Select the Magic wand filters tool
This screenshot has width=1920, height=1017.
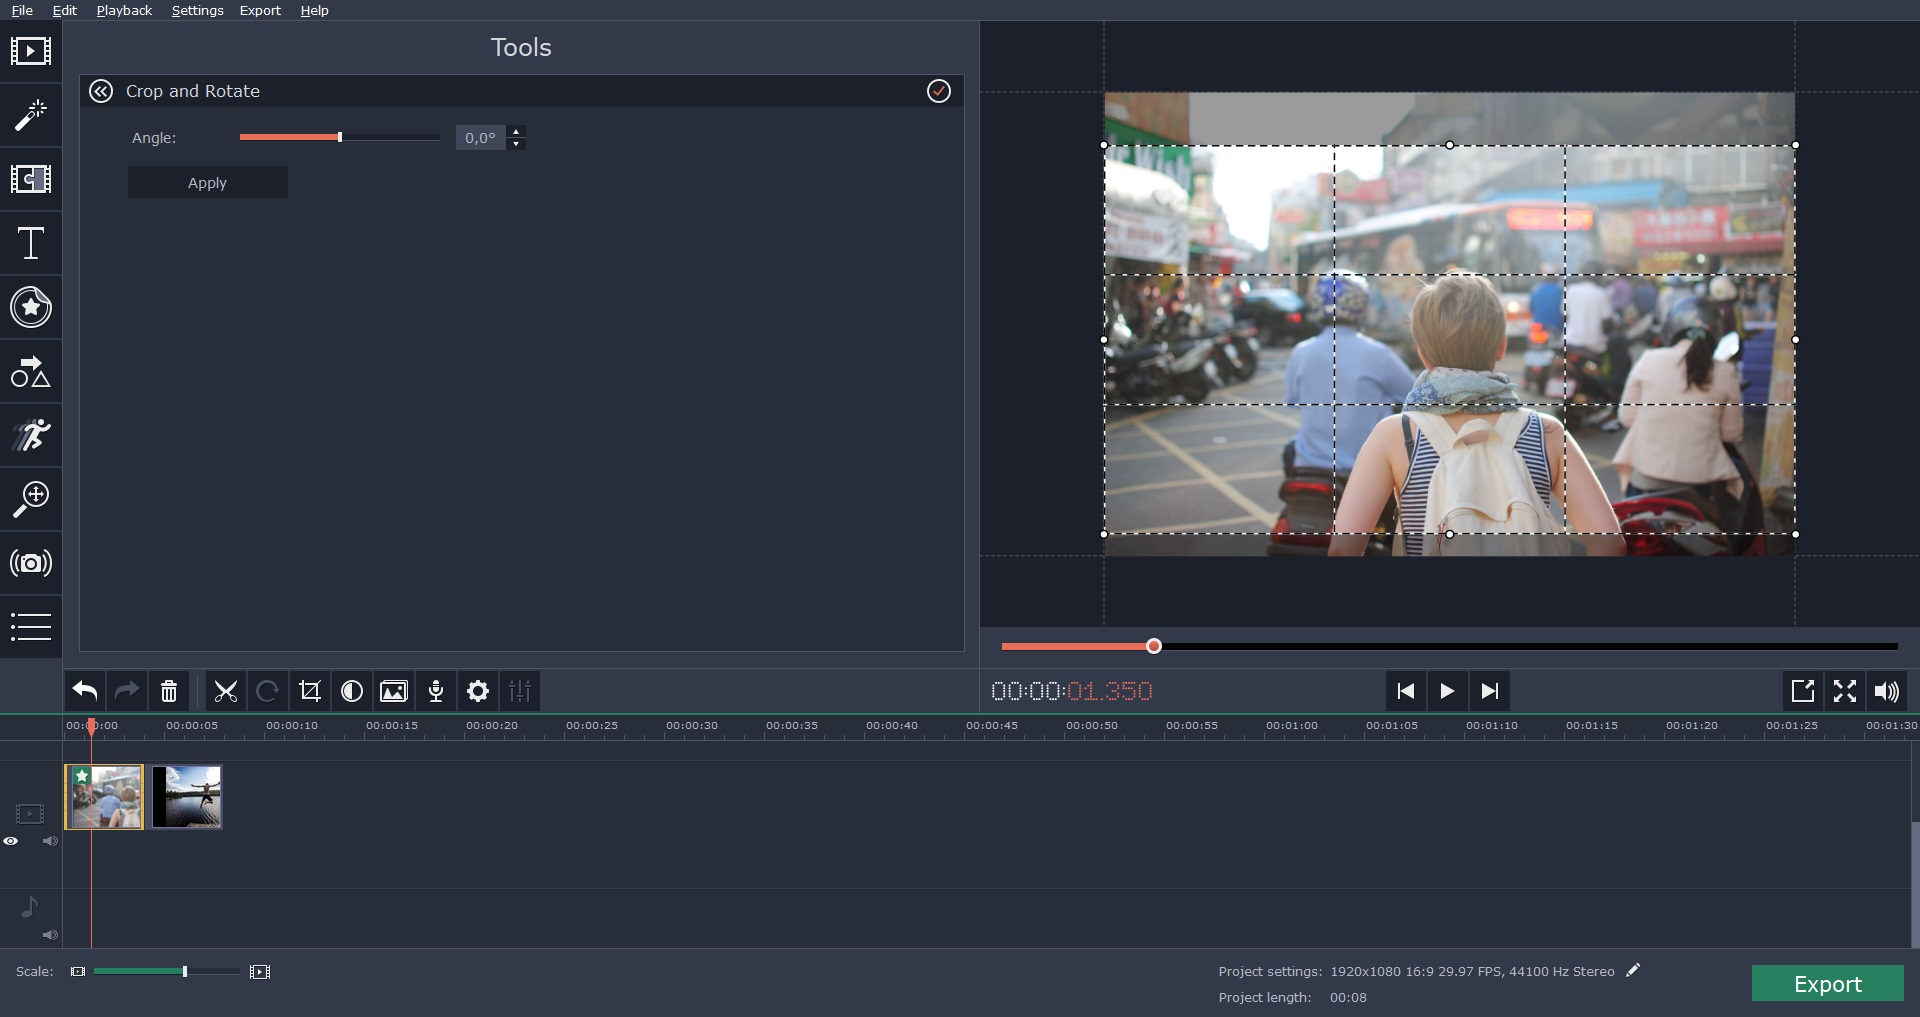[x=31, y=115]
